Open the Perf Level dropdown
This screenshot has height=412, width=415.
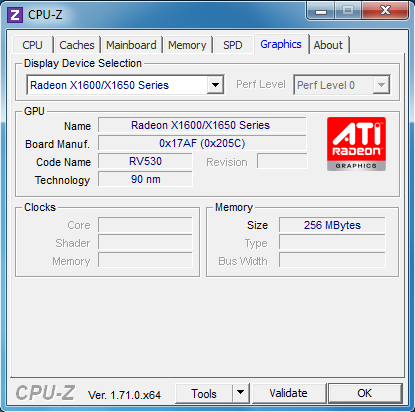click(342, 85)
